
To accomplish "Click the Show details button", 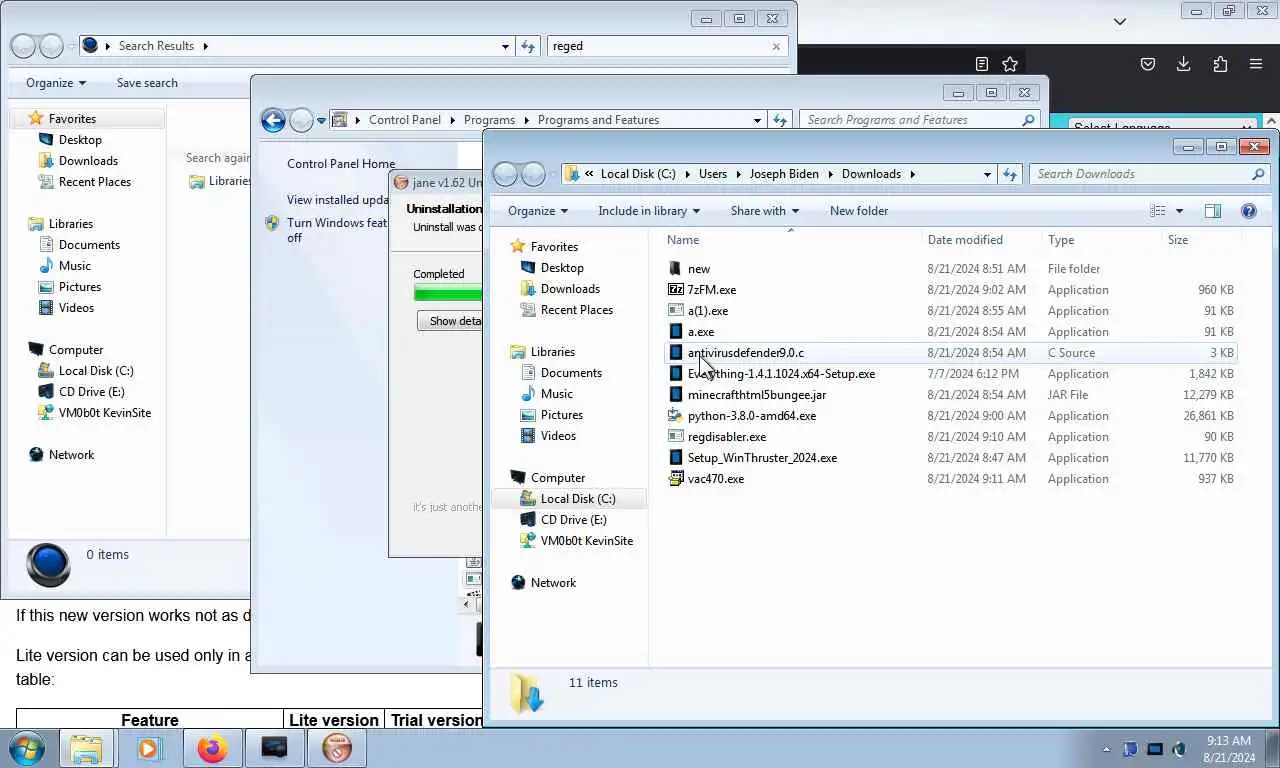I will (x=450, y=321).
